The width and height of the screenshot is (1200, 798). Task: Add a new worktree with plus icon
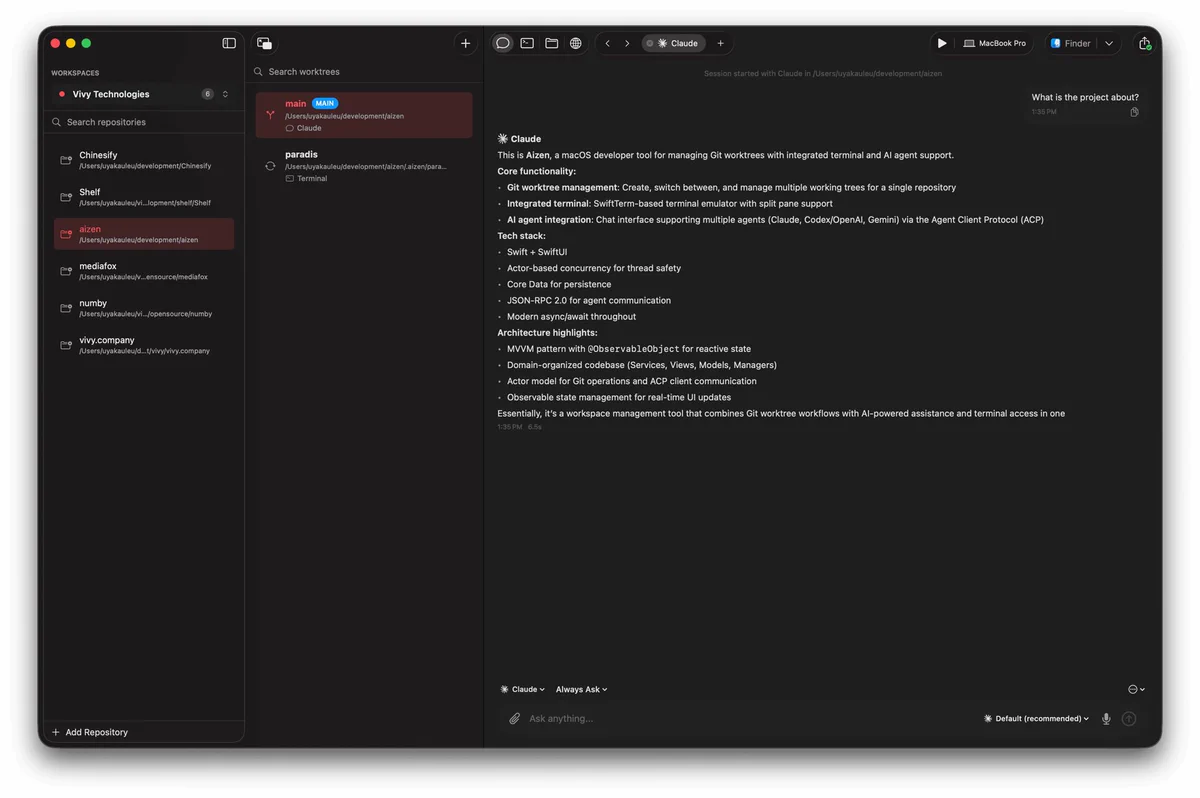tap(465, 43)
